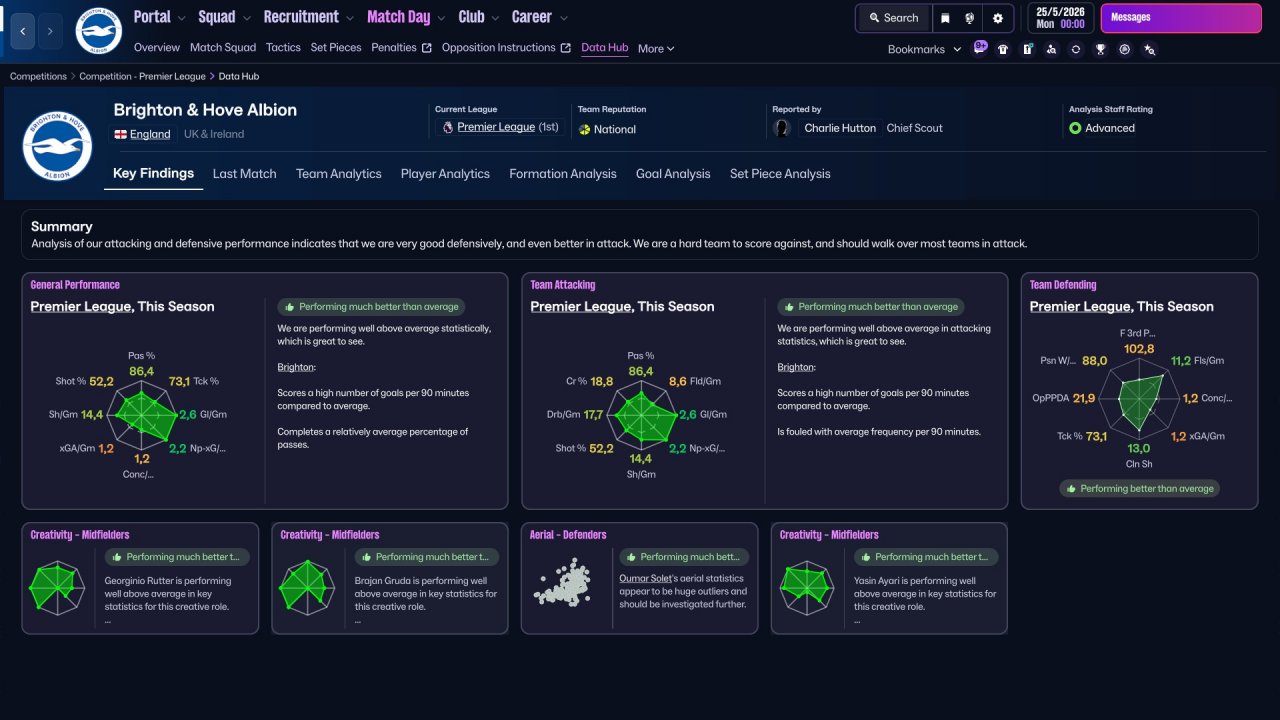Click the circled play icon in bookmarks bar
Image resolution: width=1280 pixels, height=720 pixels.
pos(1125,49)
